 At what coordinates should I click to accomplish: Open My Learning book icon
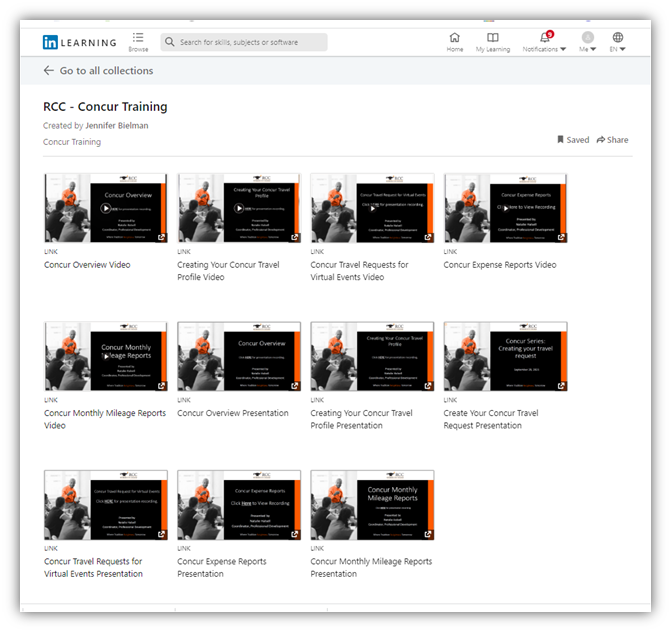pyautogui.click(x=492, y=37)
